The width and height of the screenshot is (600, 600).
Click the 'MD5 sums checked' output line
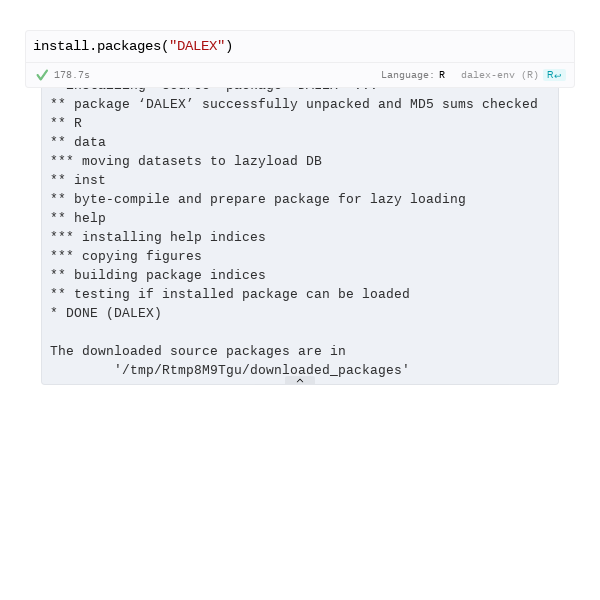coord(294,104)
